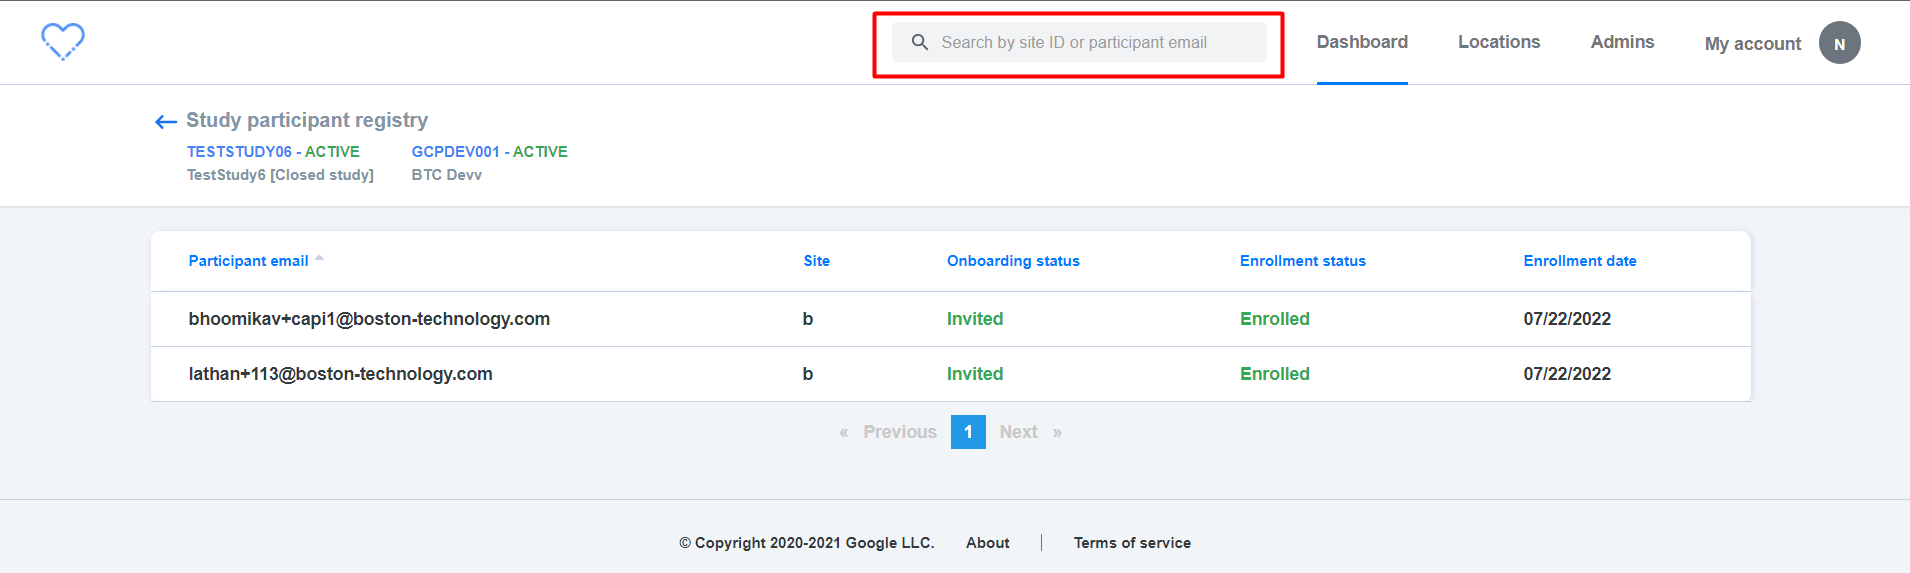Sort by Site column header
This screenshot has height=573, width=1910.
(x=817, y=261)
